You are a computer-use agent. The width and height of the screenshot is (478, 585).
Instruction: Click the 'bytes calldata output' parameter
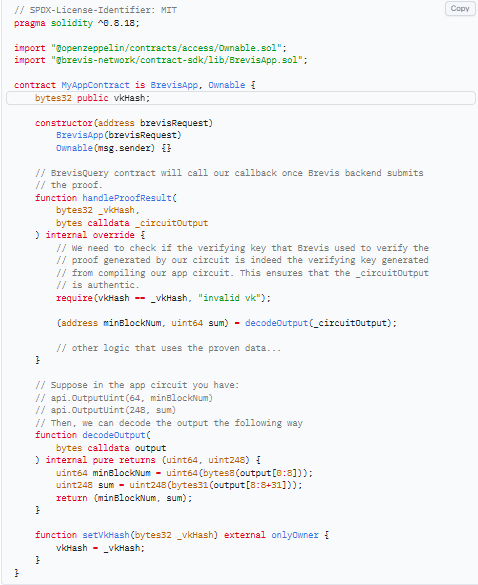(111, 448)
